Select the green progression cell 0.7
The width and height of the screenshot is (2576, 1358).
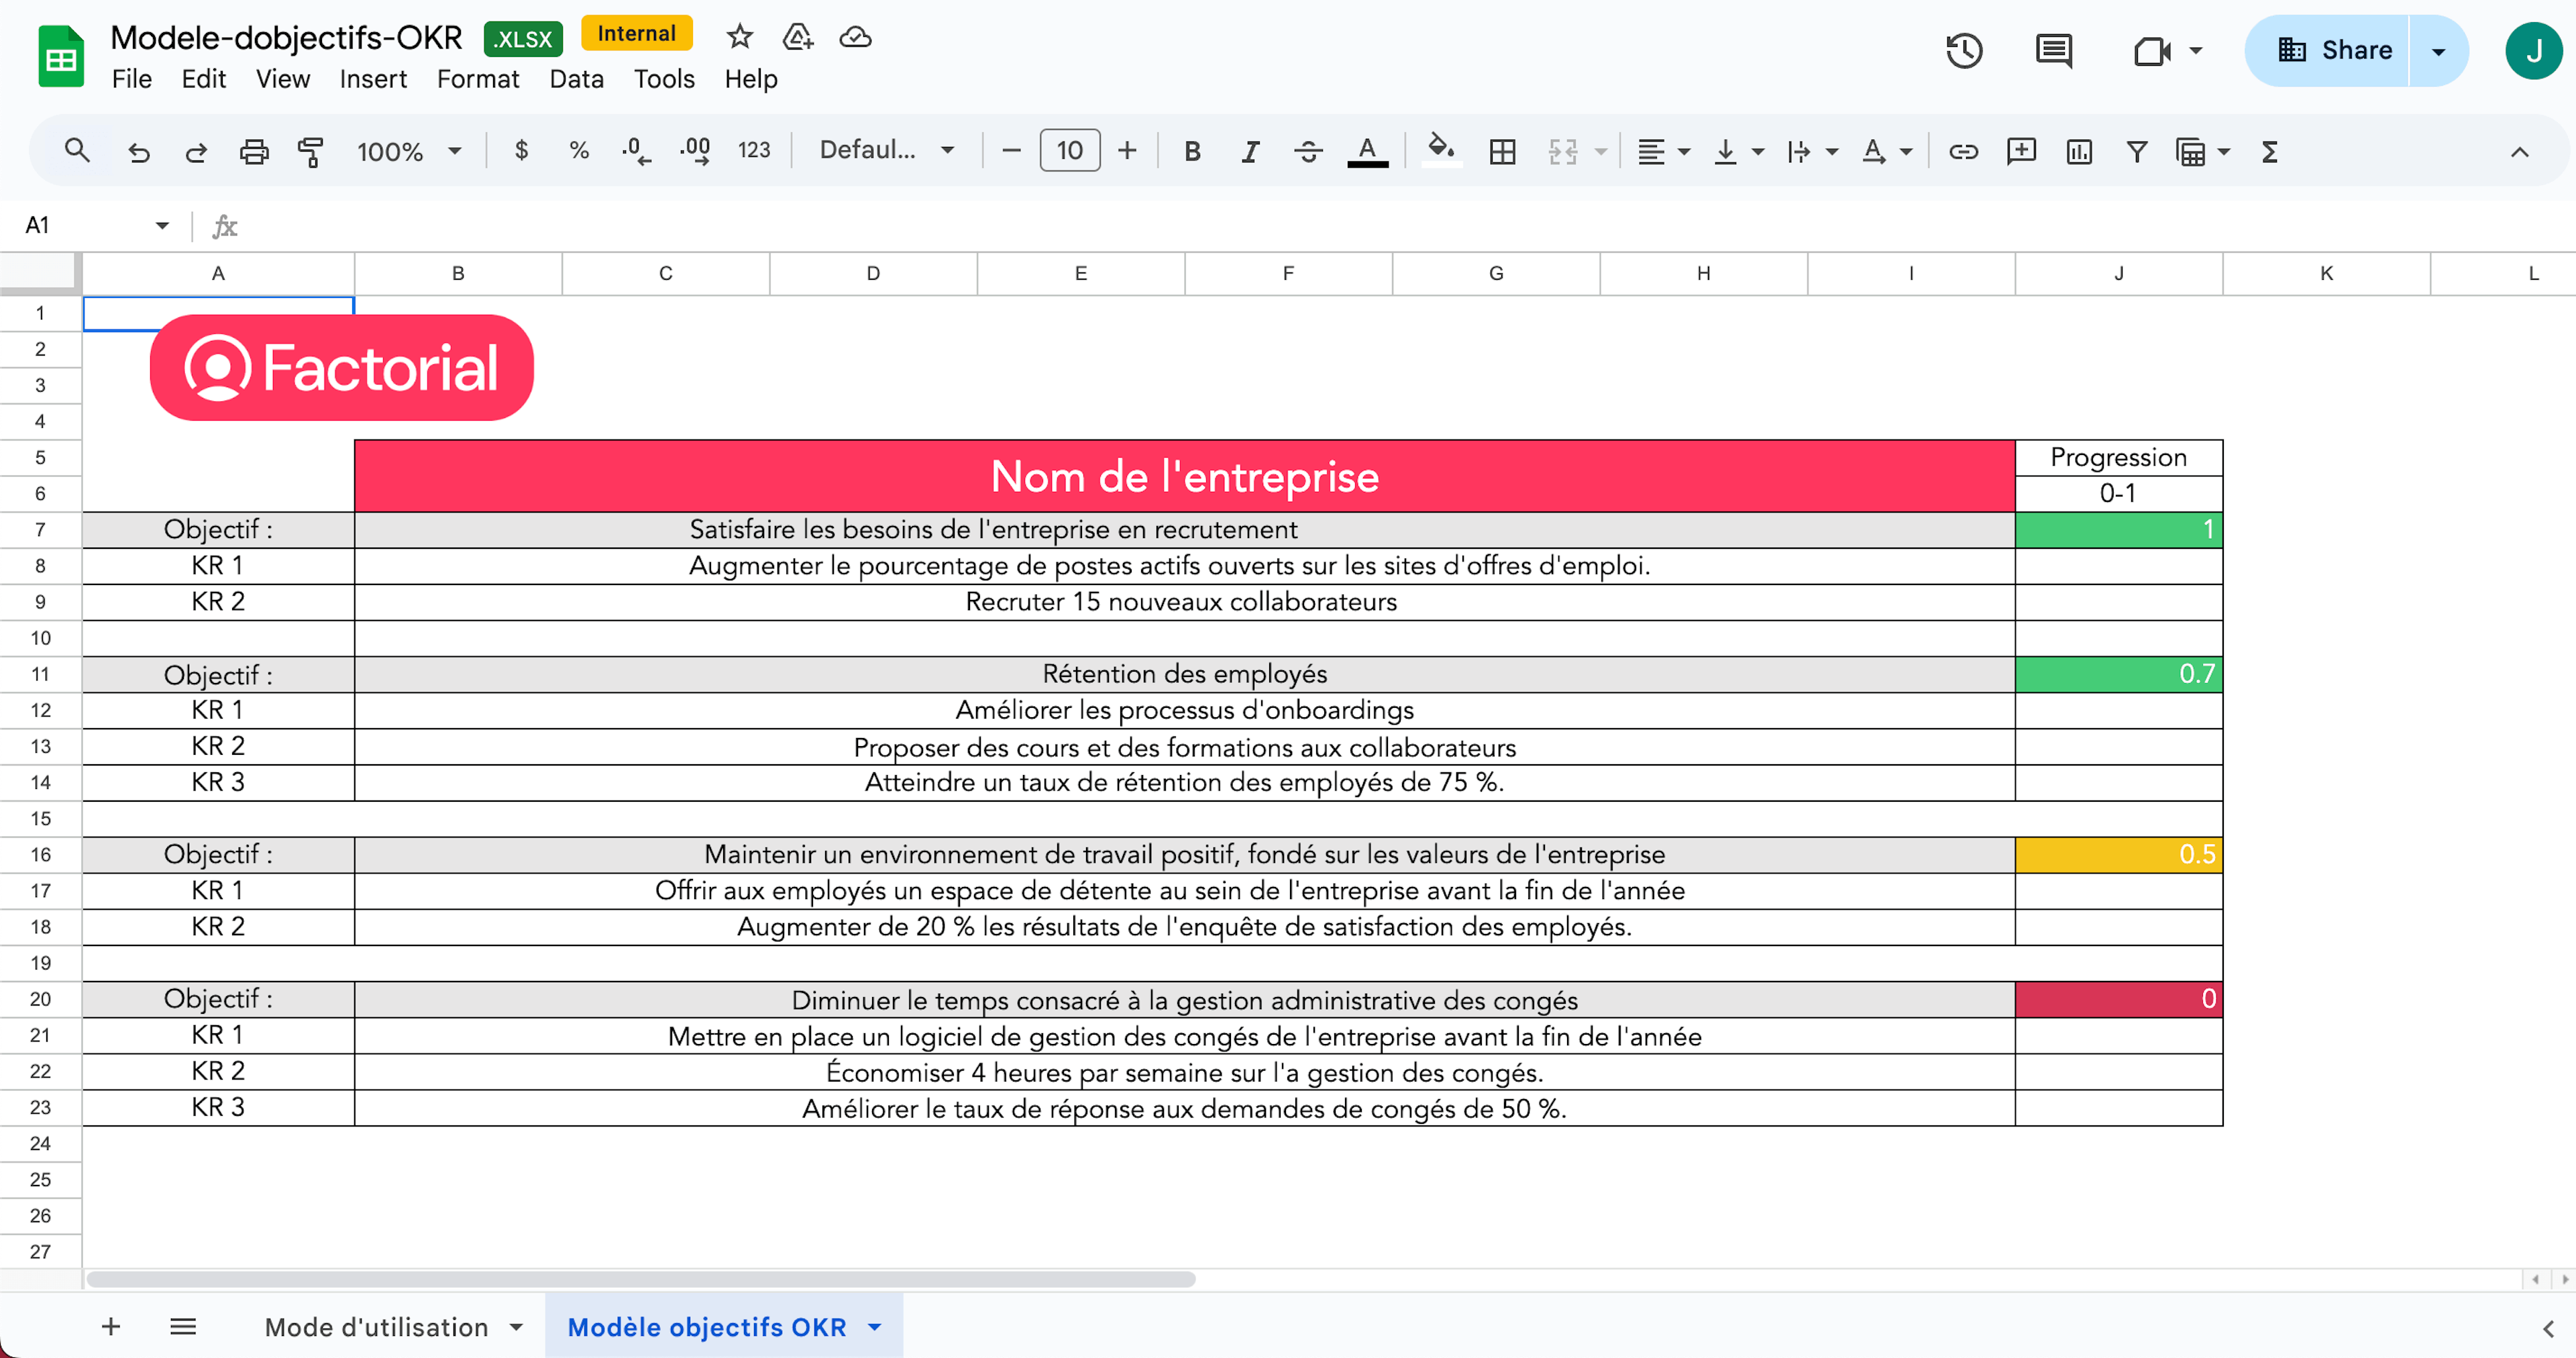coord(2118,674)
